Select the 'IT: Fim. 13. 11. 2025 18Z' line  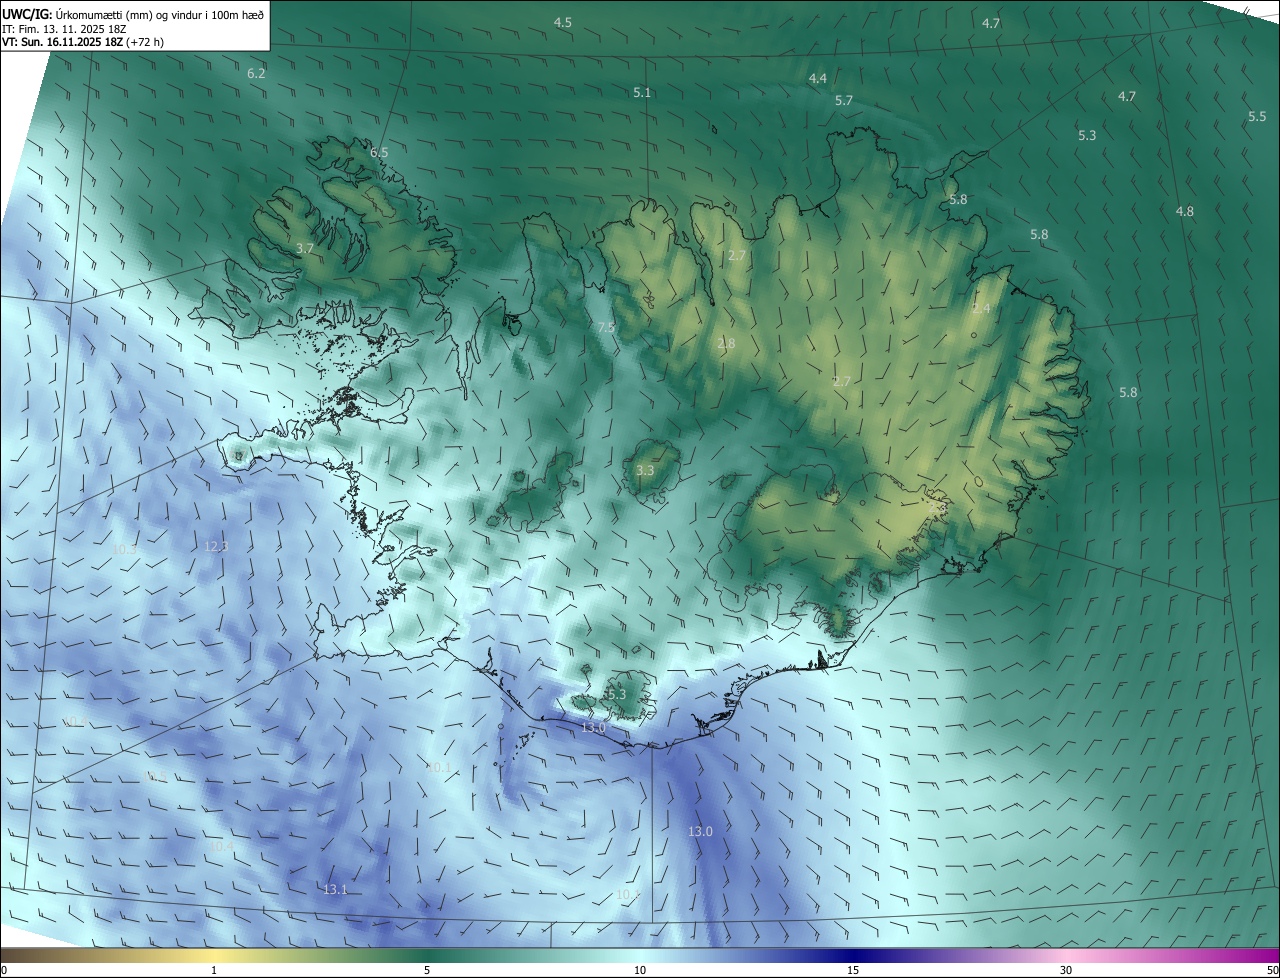[64, 28]
